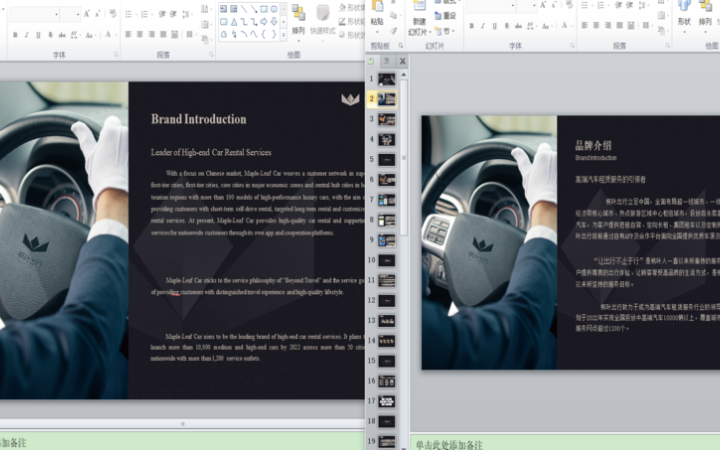Toggle strikethrough abc in left window

62,35
